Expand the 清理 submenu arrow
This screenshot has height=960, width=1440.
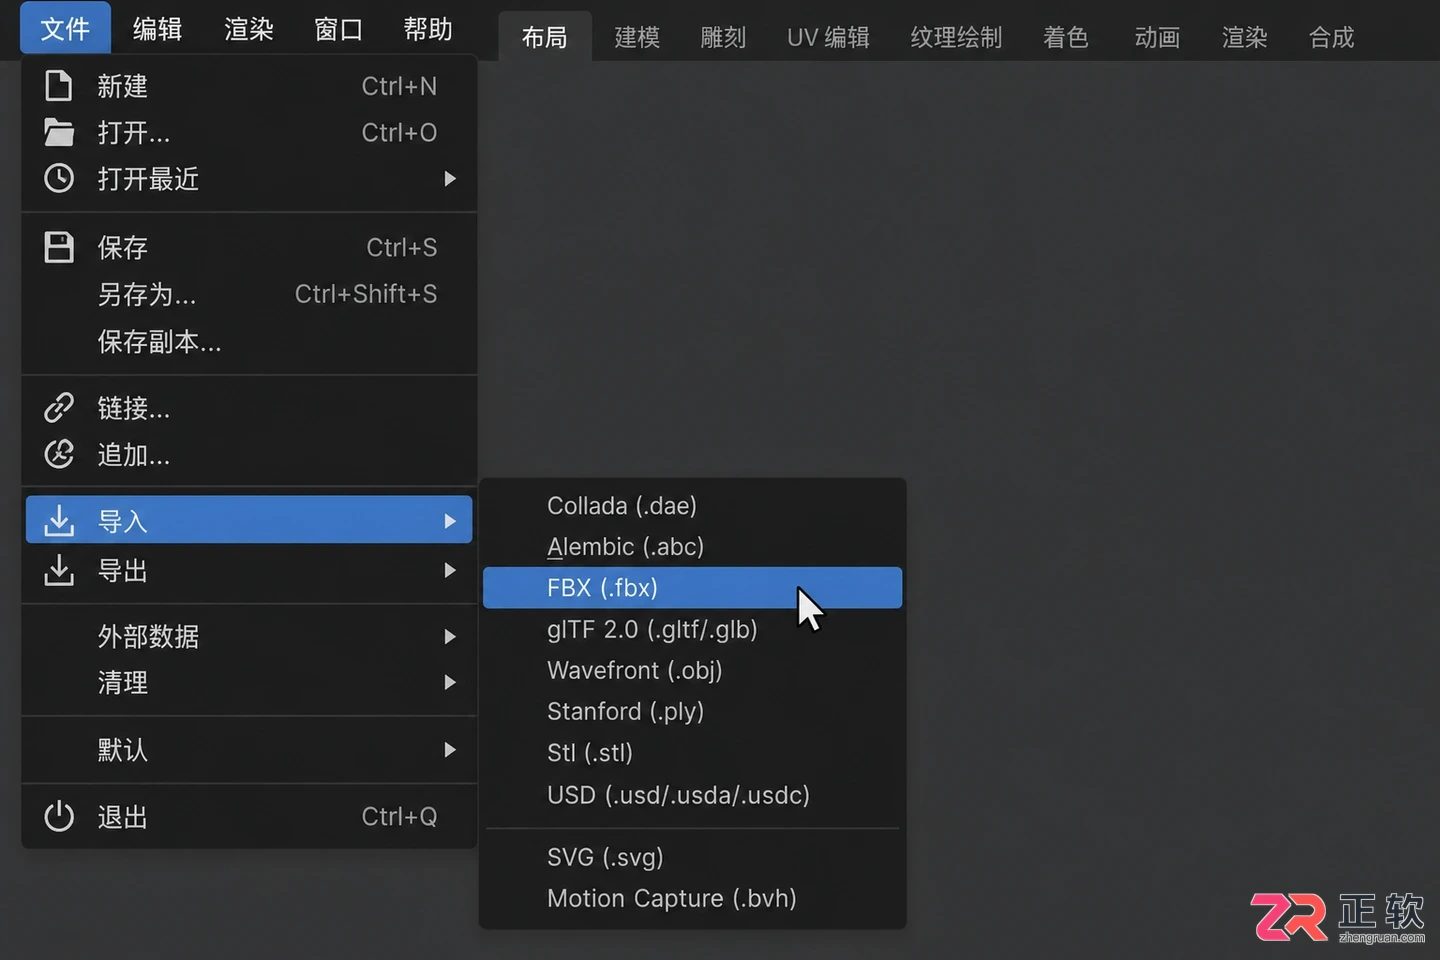pos(450,682)
